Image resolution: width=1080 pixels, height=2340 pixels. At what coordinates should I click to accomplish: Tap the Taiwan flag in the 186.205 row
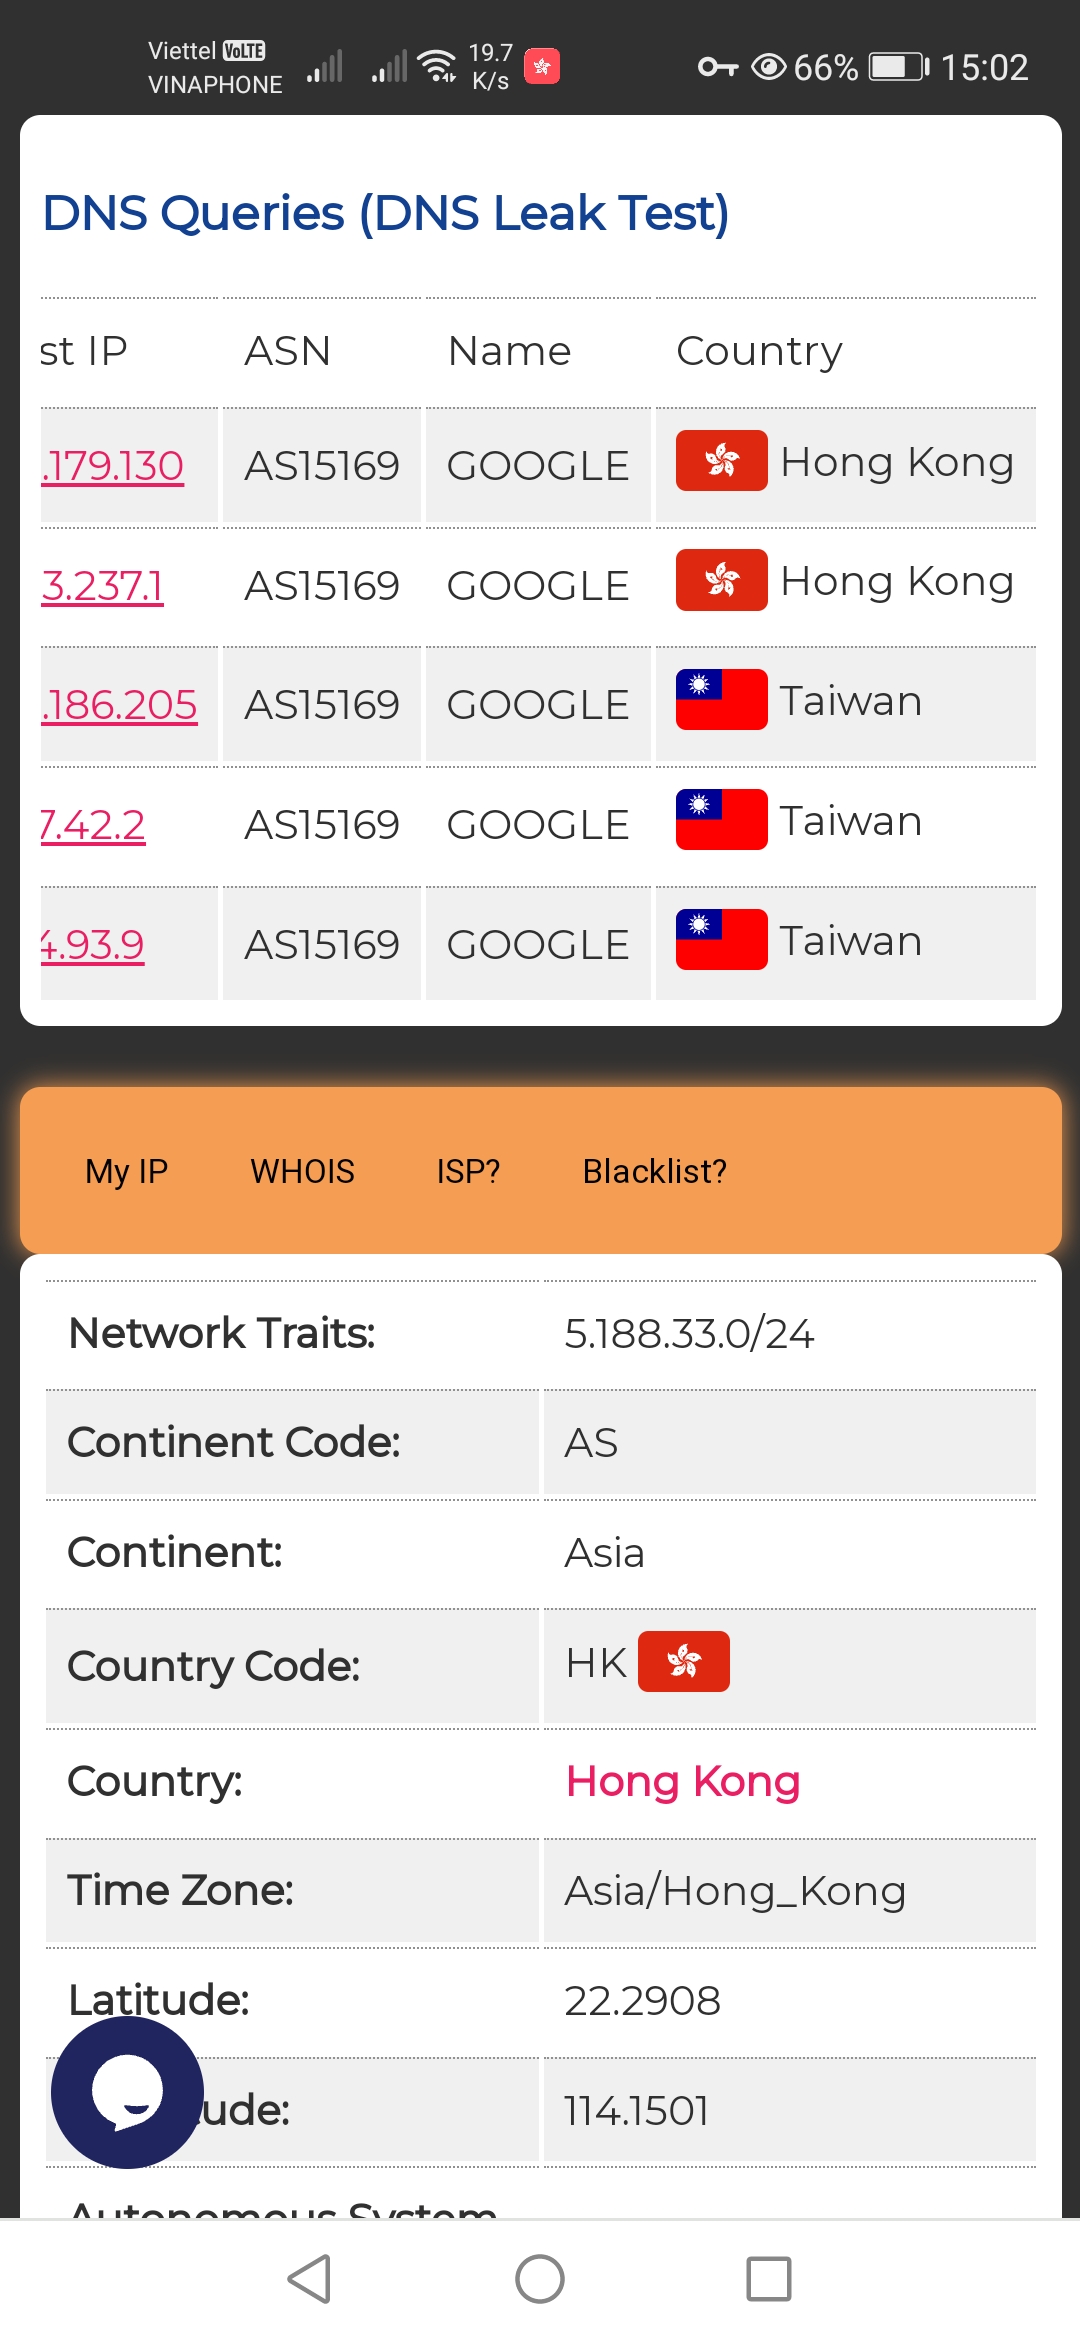point(721,700)
